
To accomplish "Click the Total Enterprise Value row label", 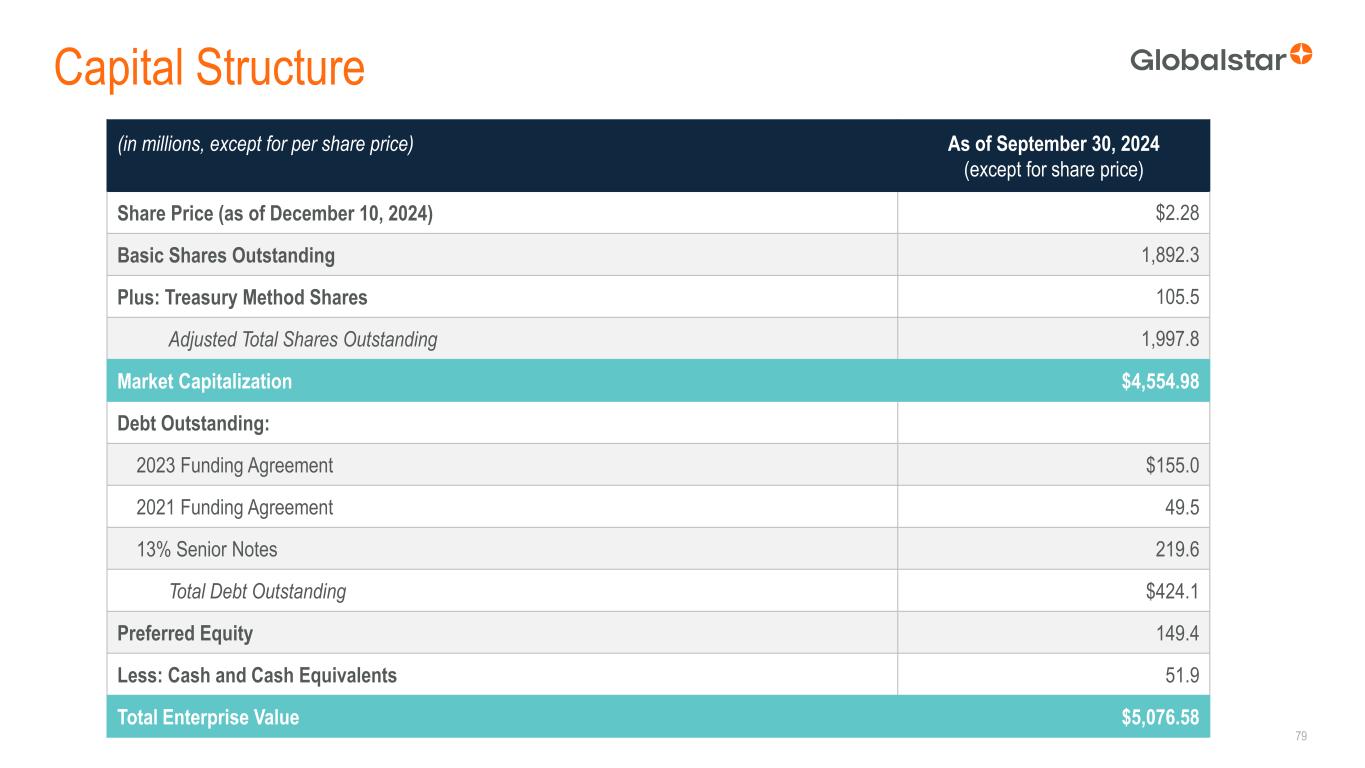I will pos(208,717).
